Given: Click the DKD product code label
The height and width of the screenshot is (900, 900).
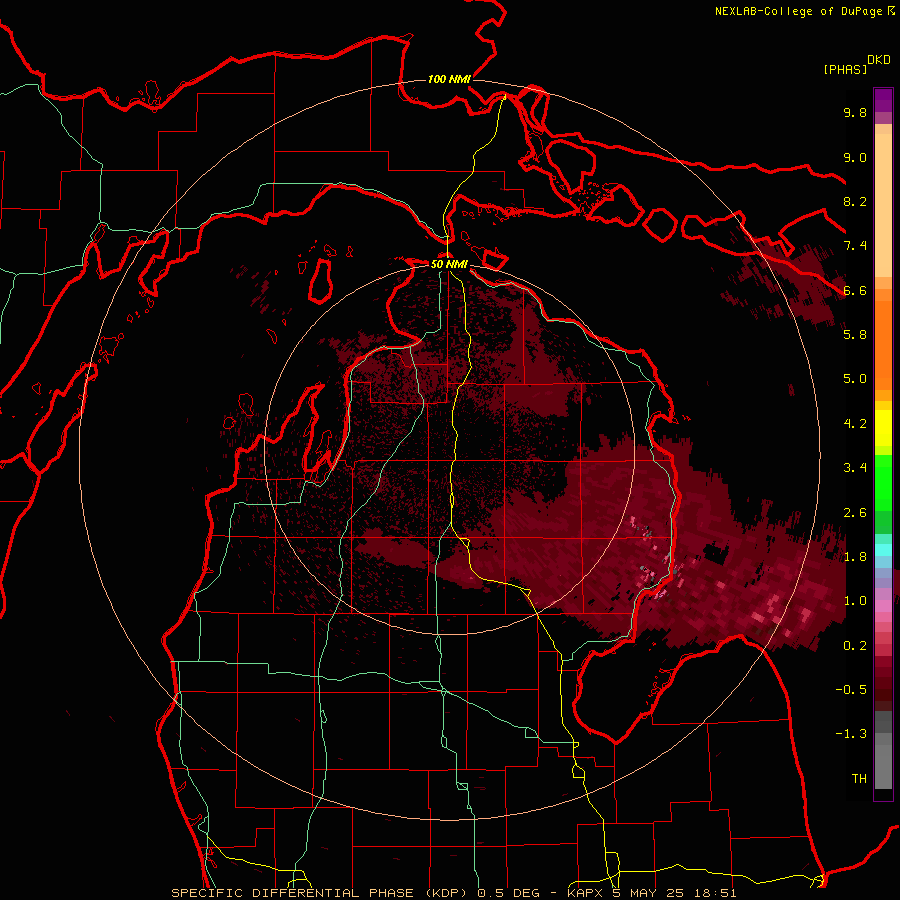Looking at the screenshot, I should click(x=878, y=60).
